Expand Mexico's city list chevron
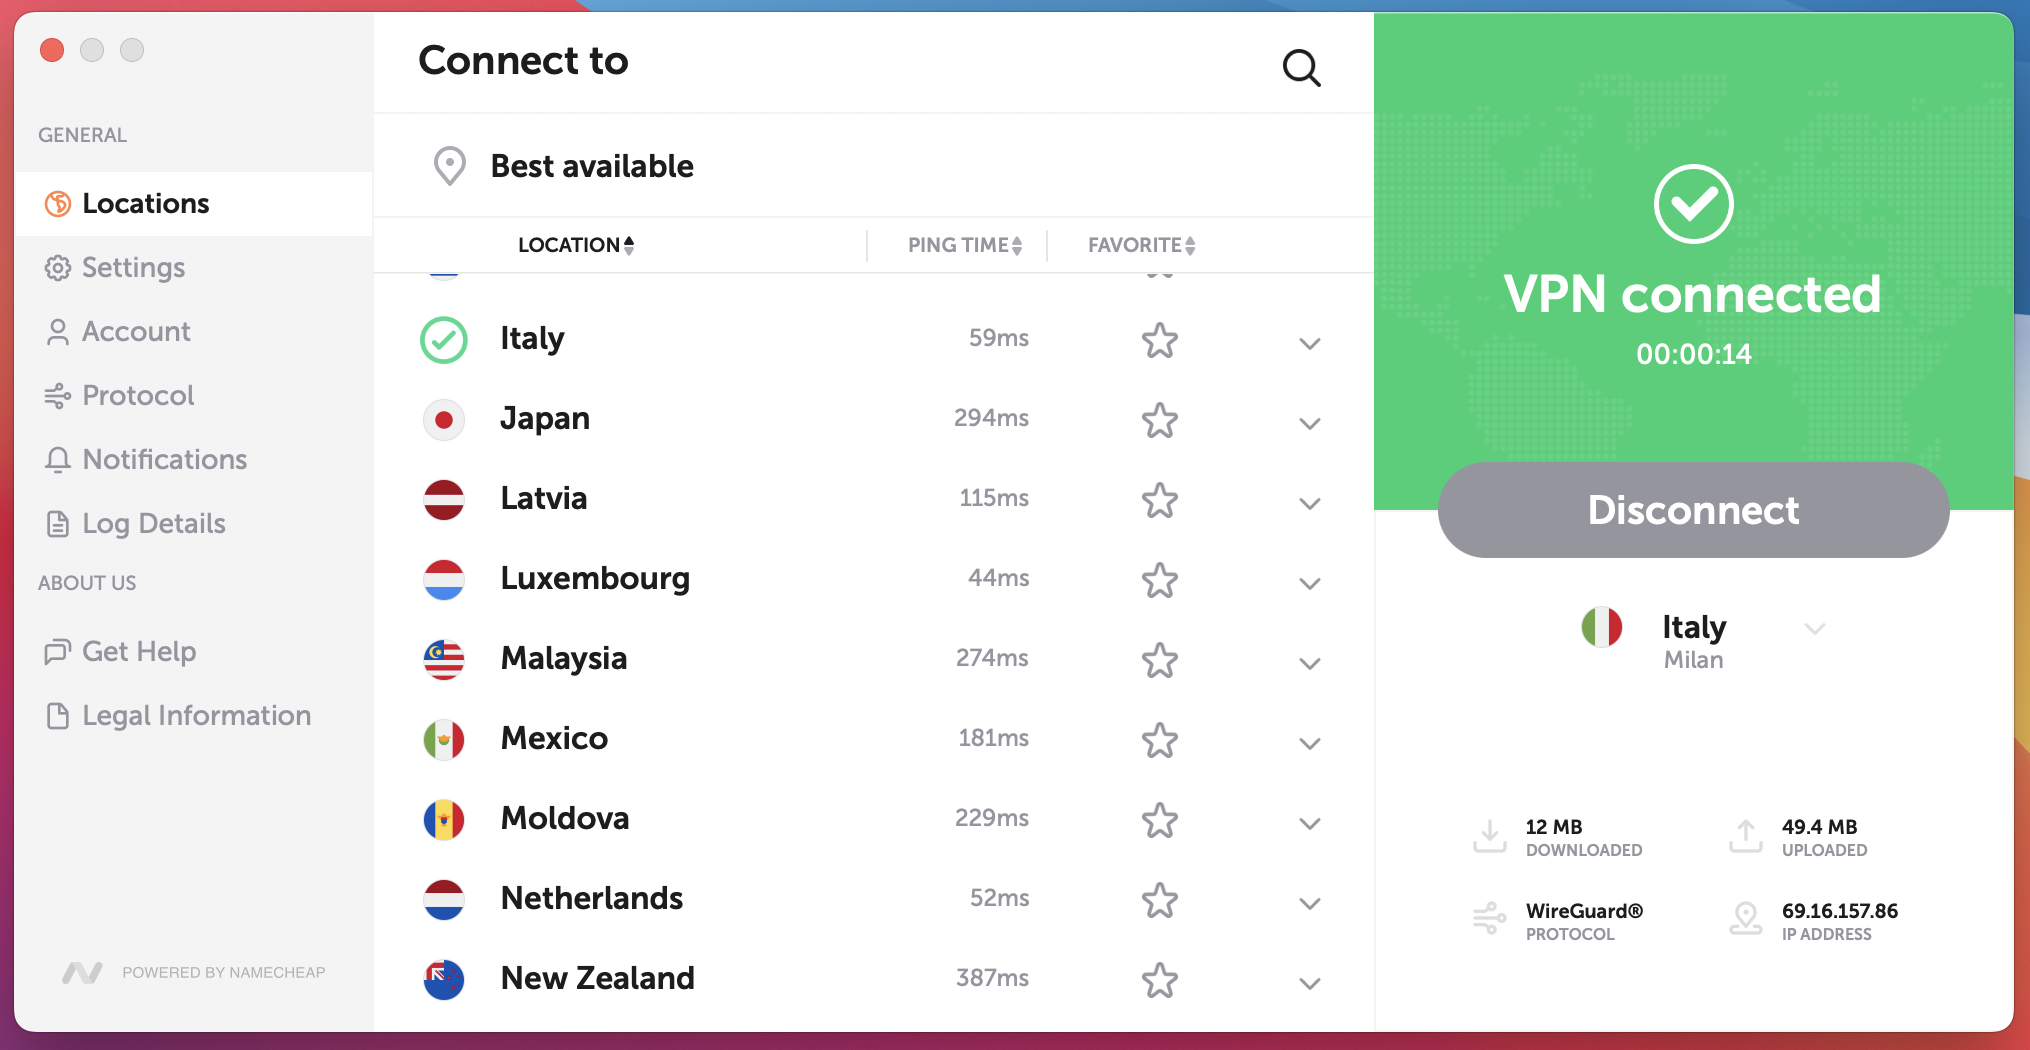Viewport: 2030px width, 1050px height. click(x=1310, y=743)
